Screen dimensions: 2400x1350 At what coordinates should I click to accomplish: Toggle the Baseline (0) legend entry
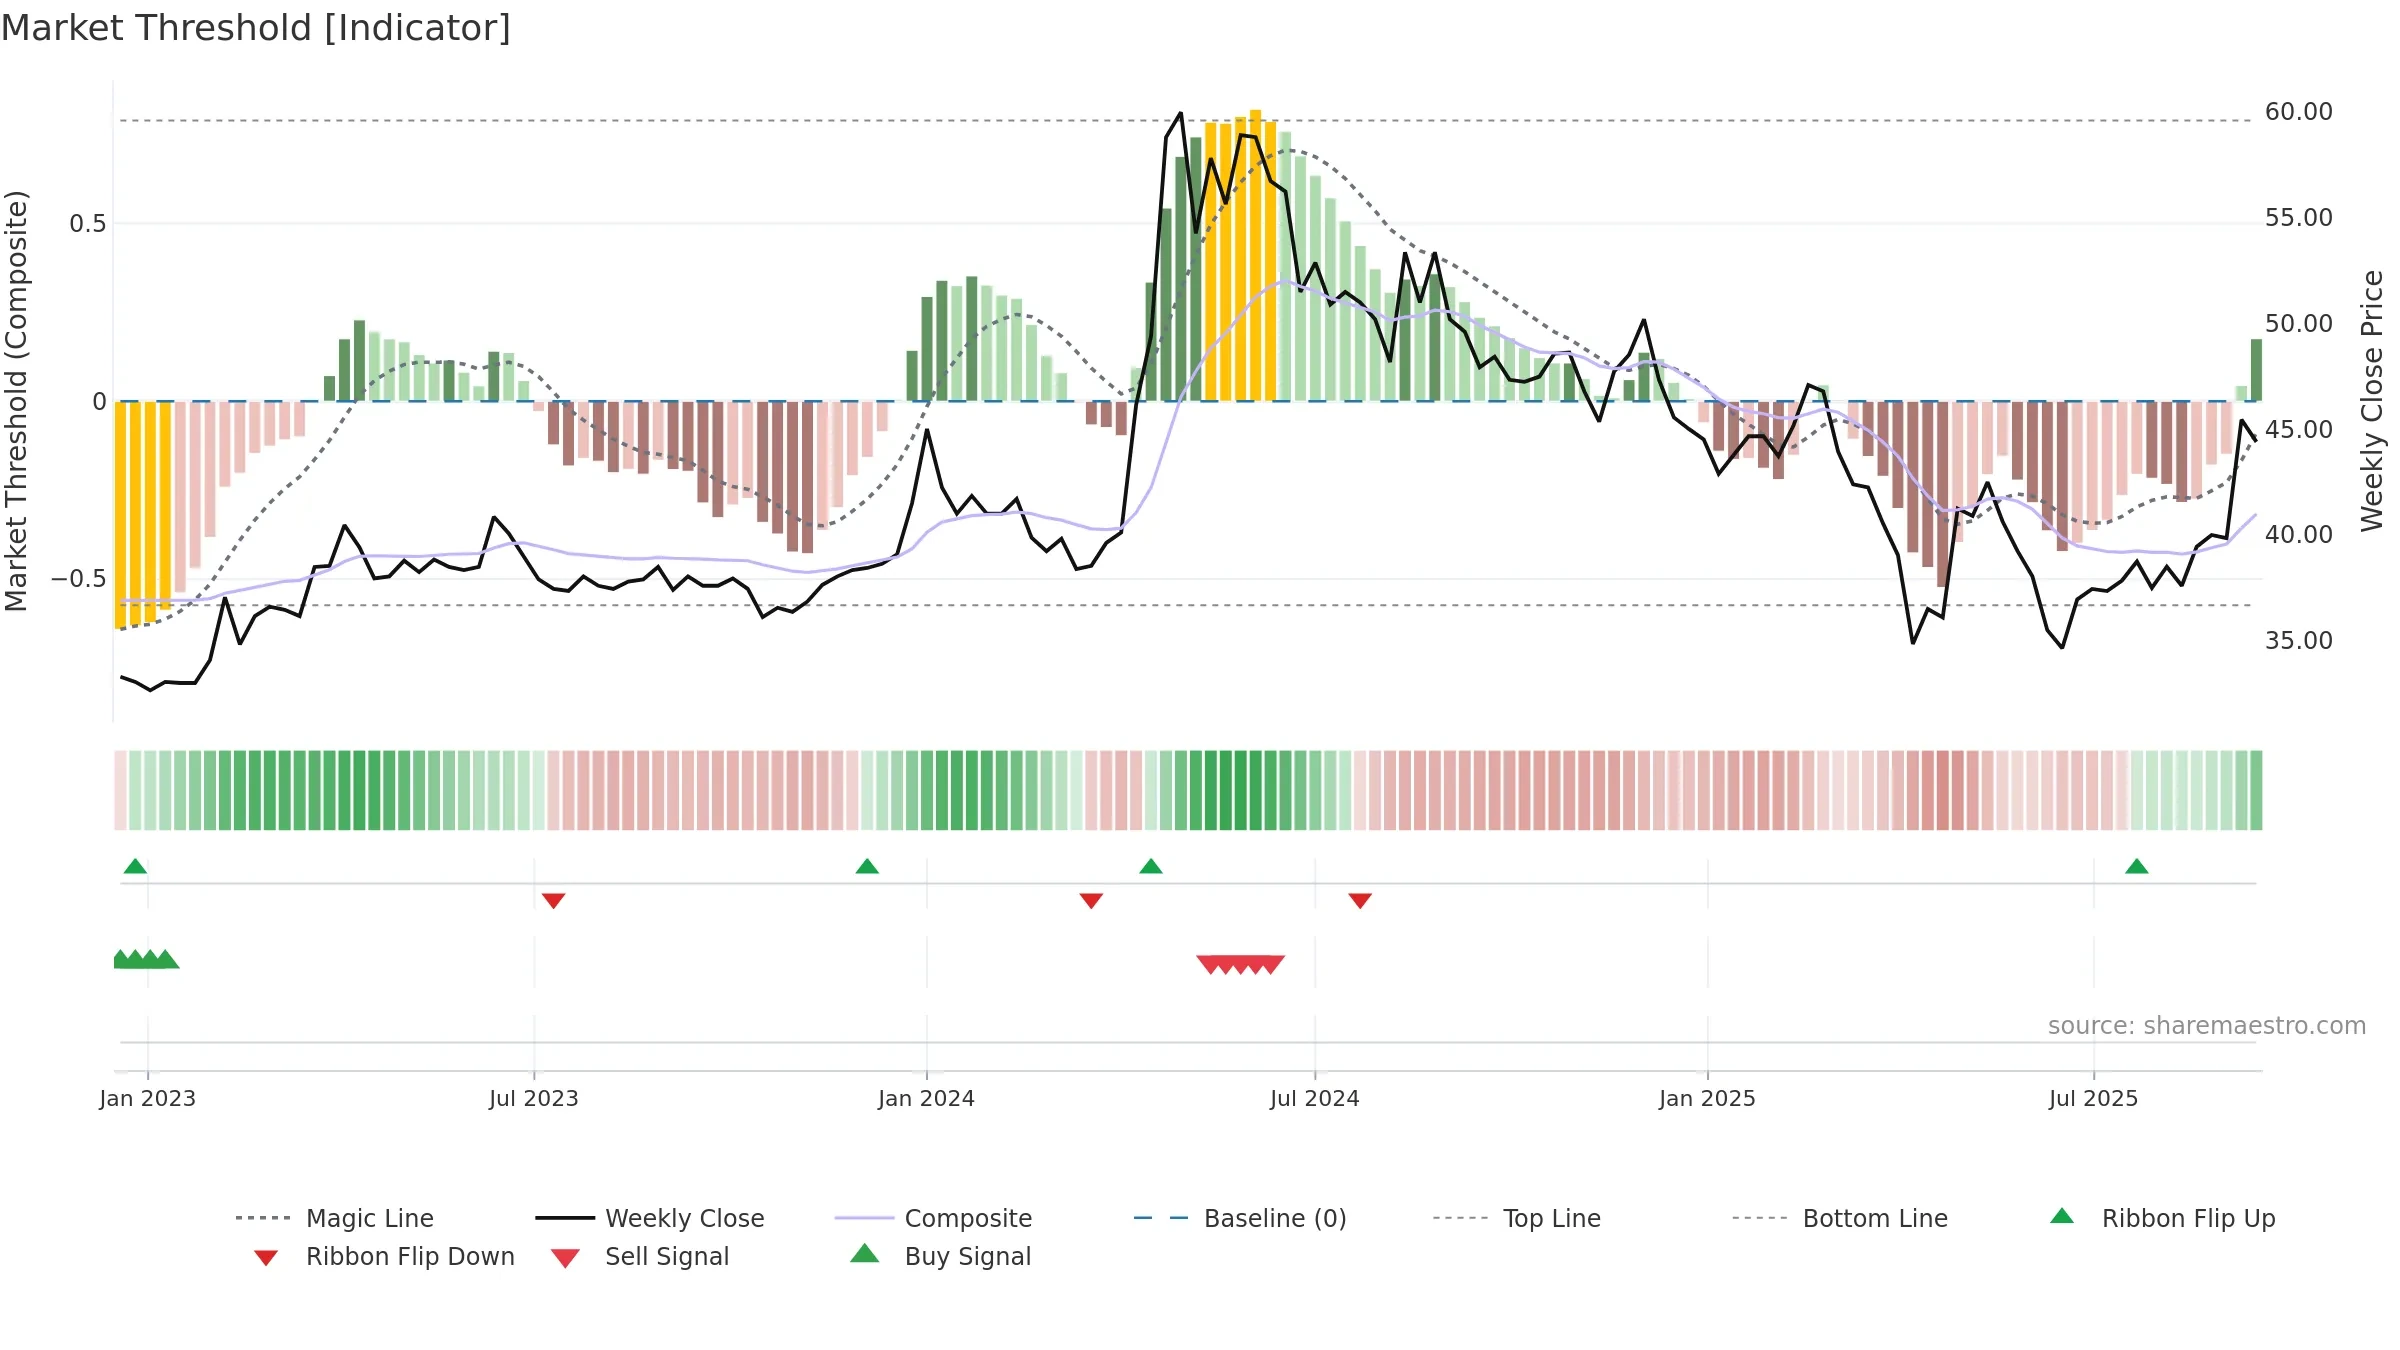(1240, 1218)
